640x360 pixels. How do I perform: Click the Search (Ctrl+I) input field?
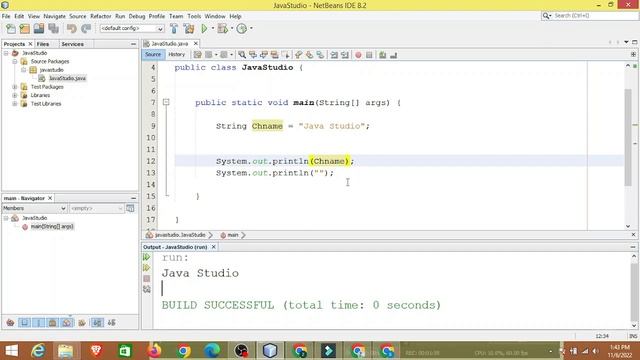pyautogui.click(x=594, y=16)
